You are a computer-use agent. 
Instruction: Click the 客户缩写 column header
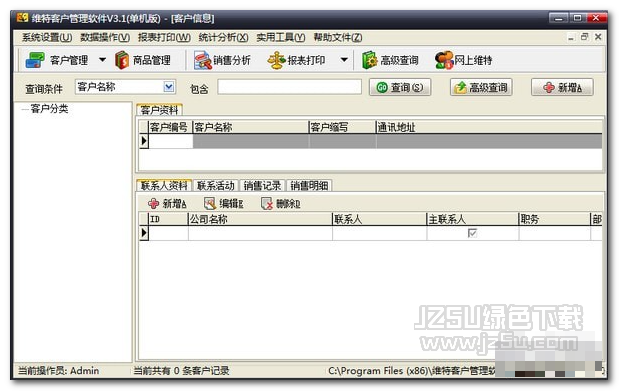342,127
